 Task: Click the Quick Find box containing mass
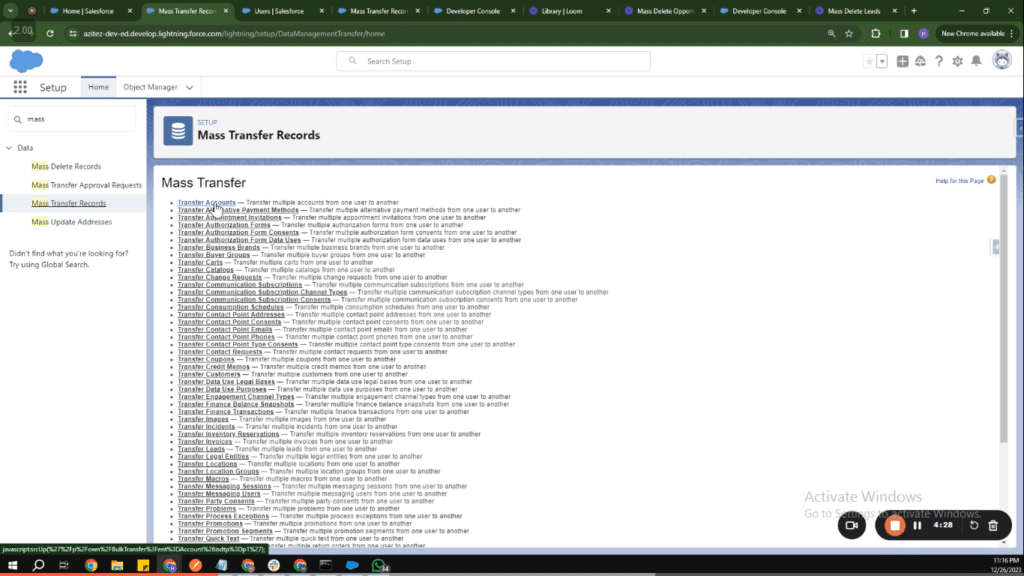tap(72, 120)
